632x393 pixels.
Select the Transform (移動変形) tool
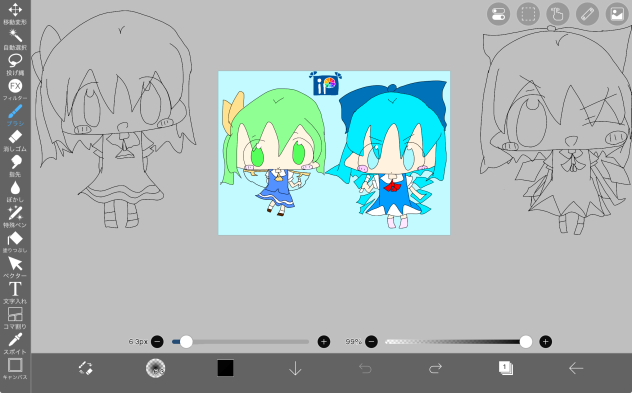tap(15, 13)
